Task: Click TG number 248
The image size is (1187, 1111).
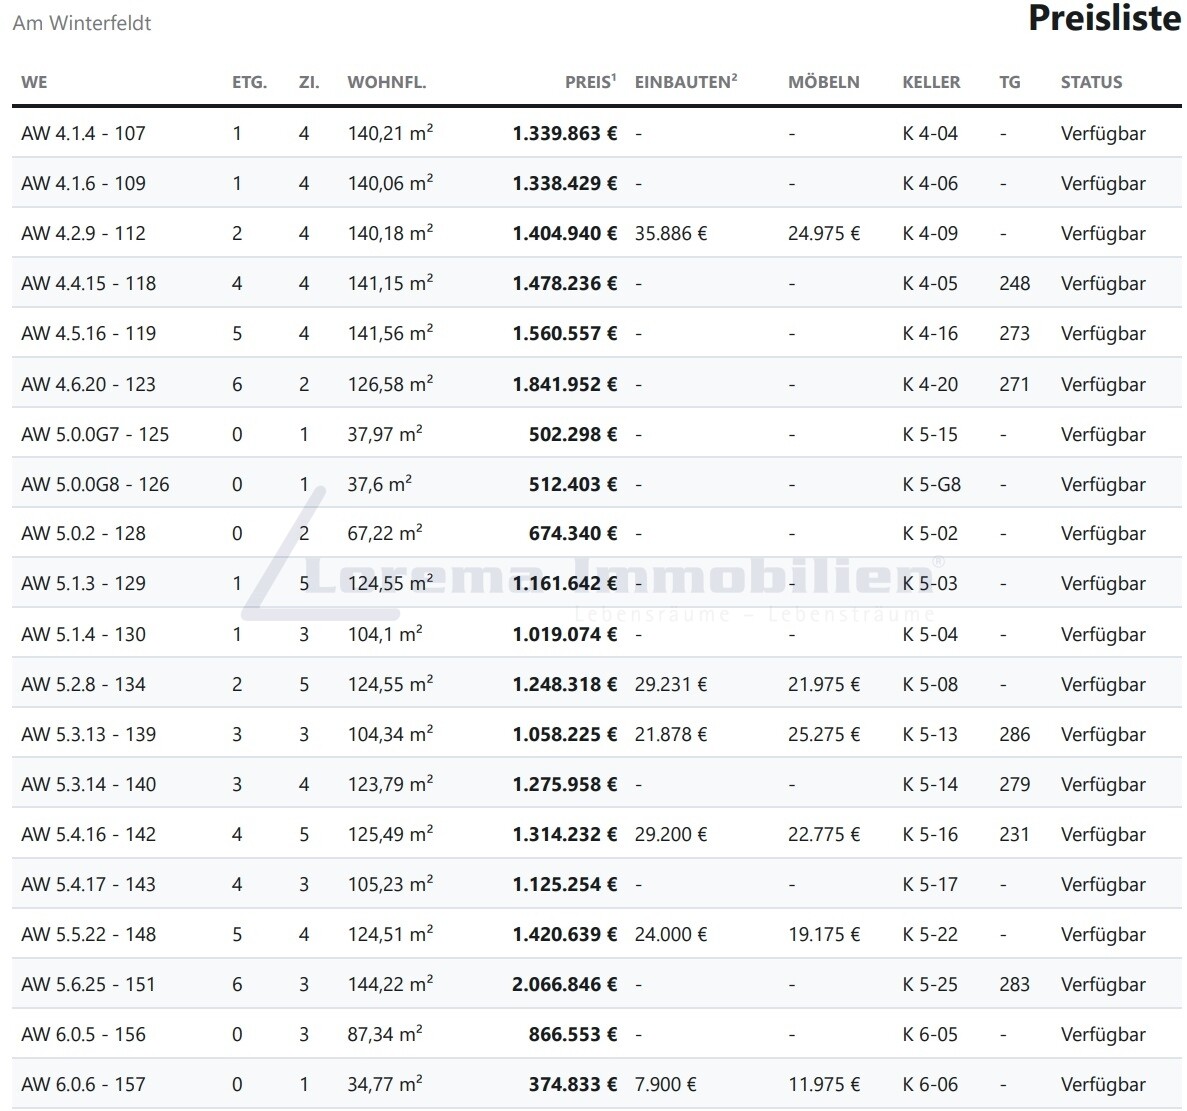Action: (x=1014, y=283)
